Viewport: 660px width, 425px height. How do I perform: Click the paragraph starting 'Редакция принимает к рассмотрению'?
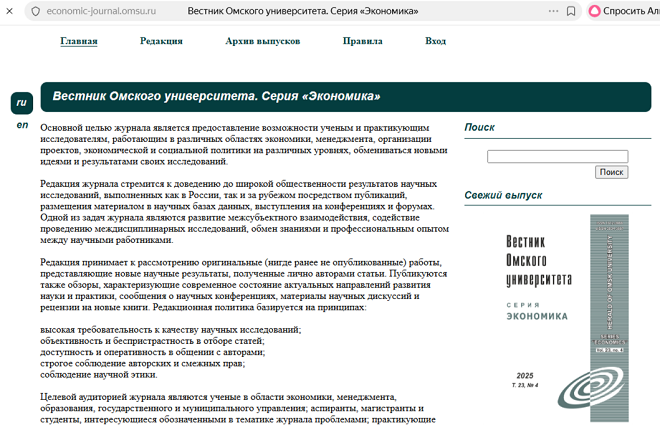[244, 285]
